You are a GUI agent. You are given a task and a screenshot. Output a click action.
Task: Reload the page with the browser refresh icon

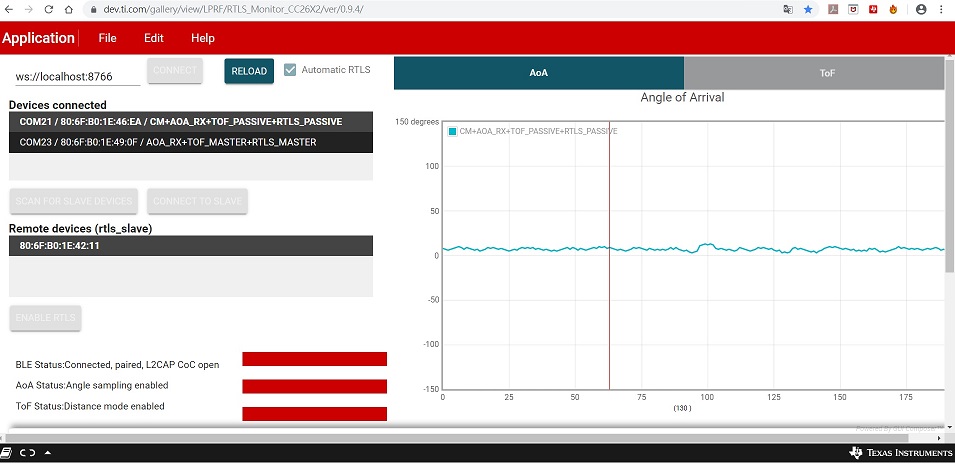point(49,10)
